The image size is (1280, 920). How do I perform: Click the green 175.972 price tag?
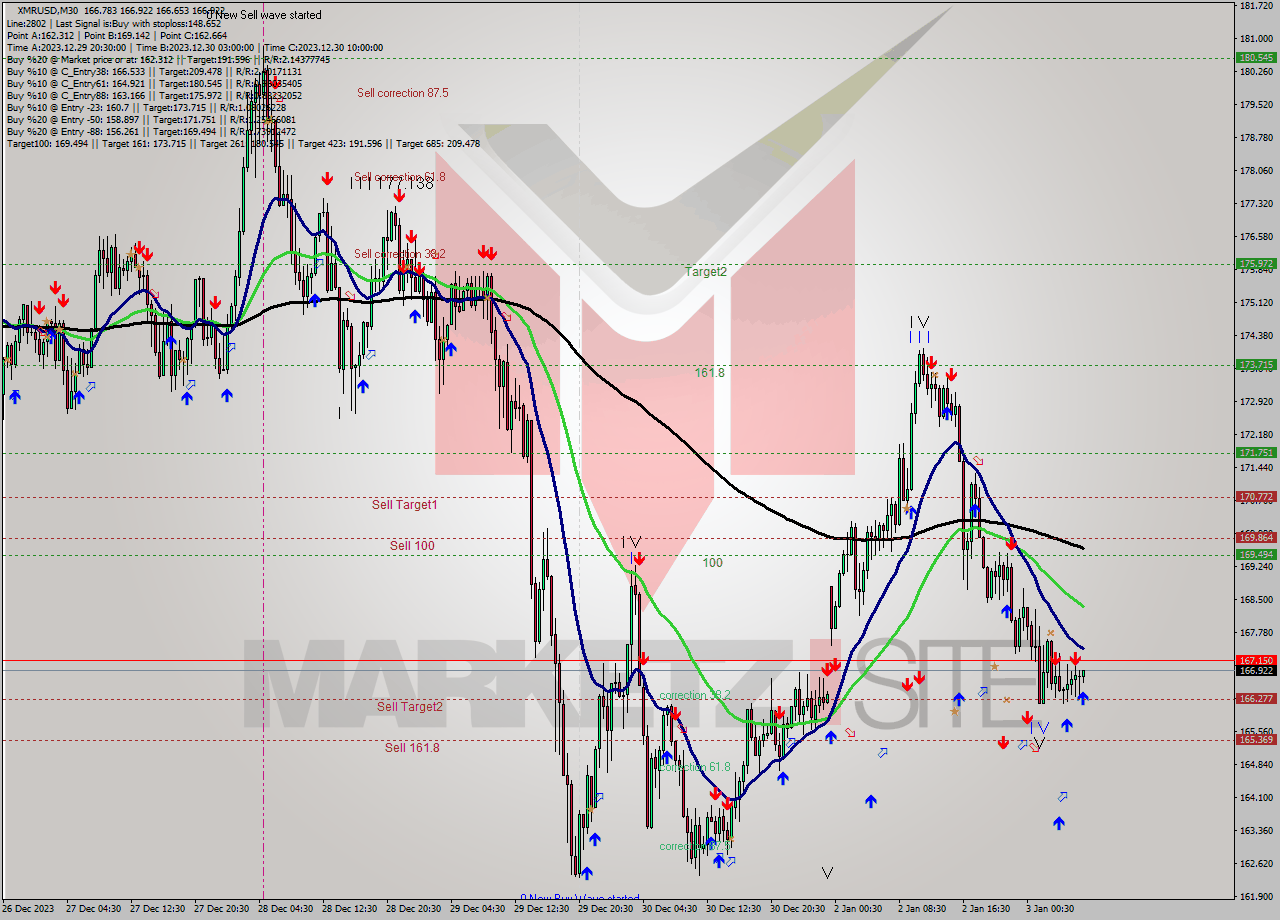coord(1256,264)
